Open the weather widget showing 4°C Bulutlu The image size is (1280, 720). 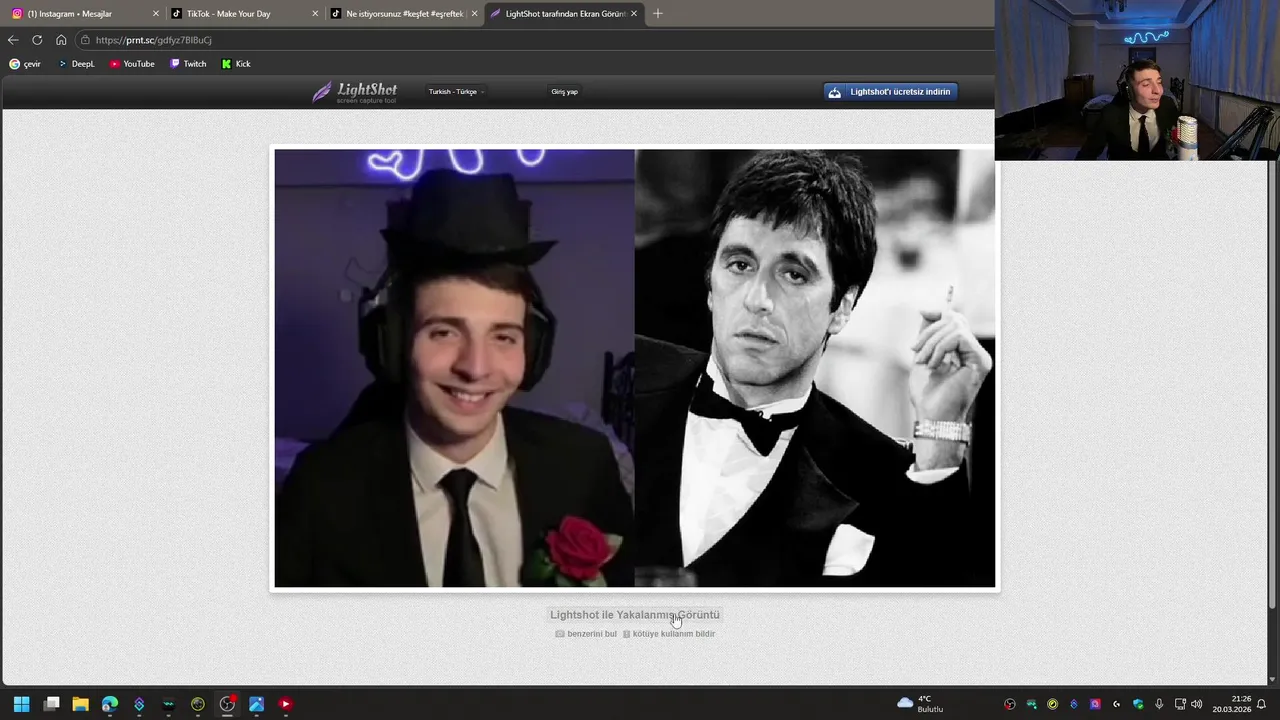[x=921, y=704]
